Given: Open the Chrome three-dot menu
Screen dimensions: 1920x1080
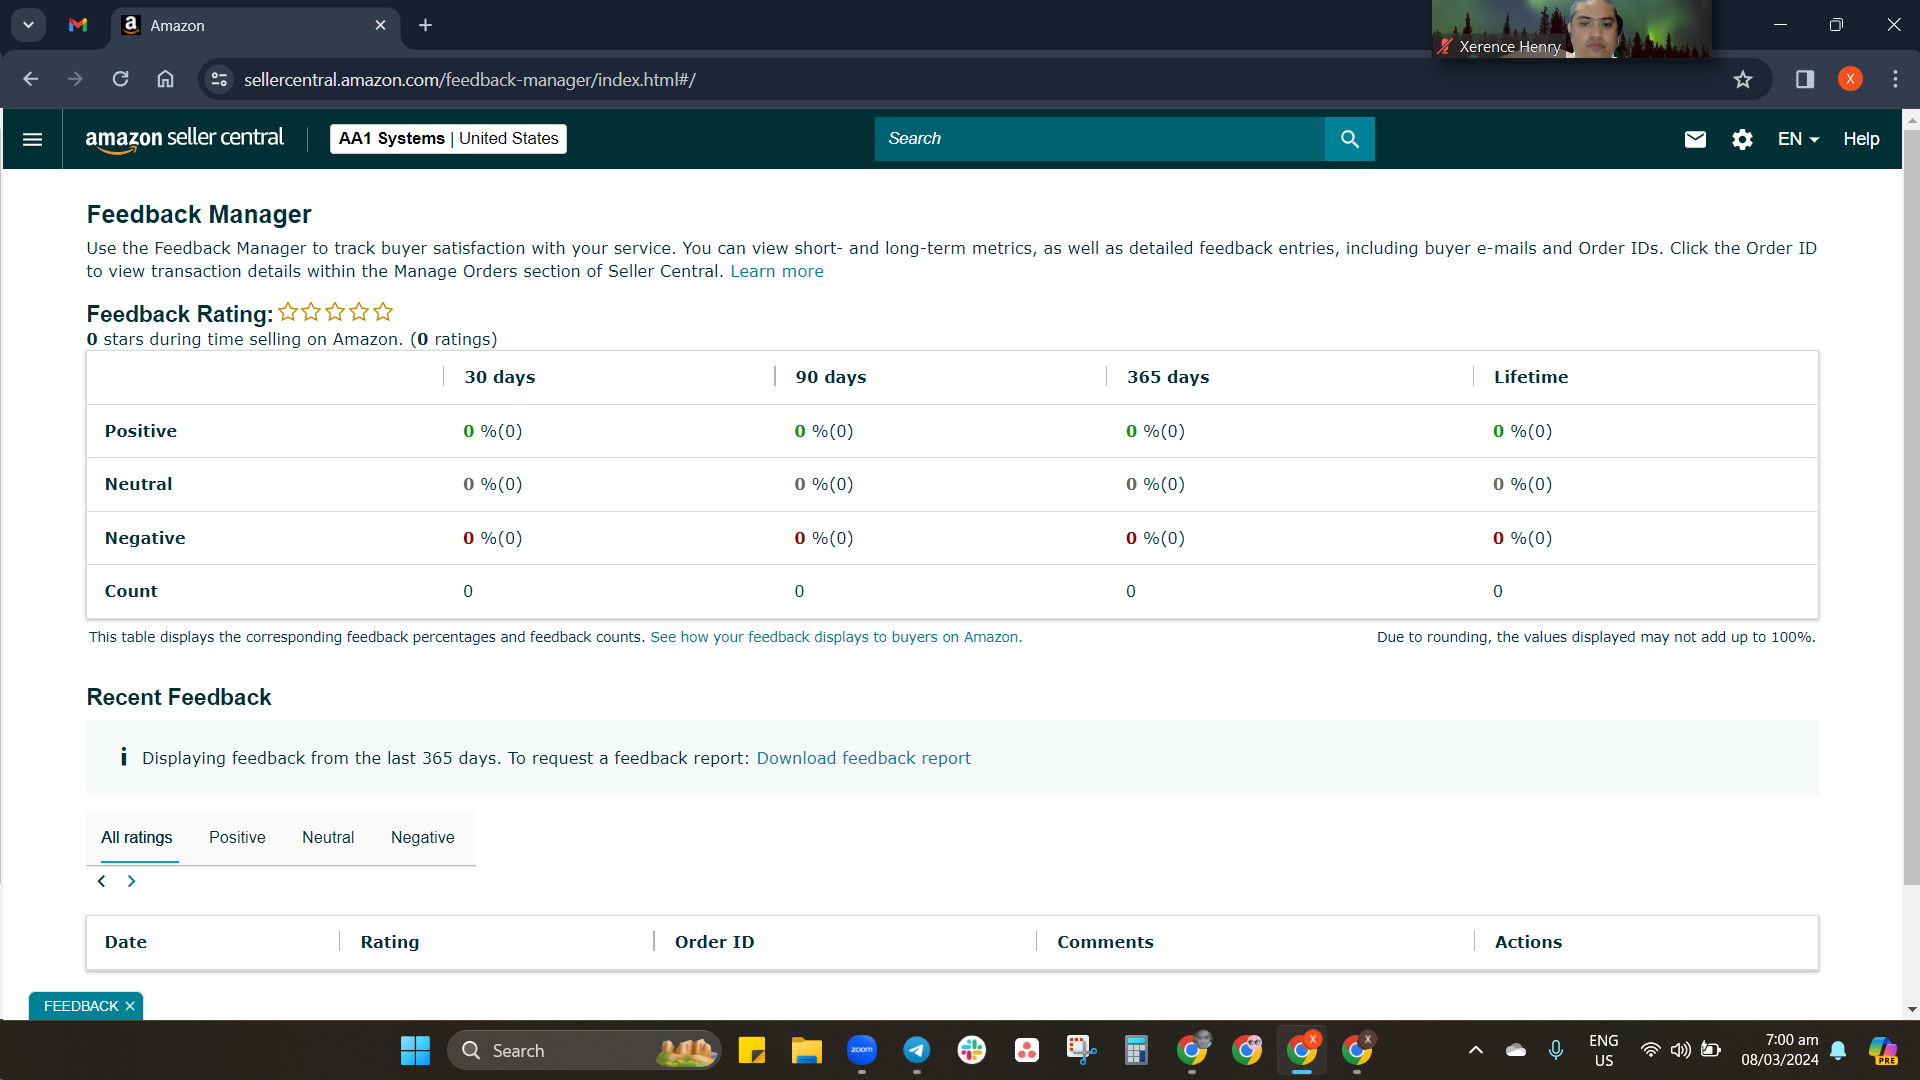Looking at the screenshot, I should pos(1895,79).
